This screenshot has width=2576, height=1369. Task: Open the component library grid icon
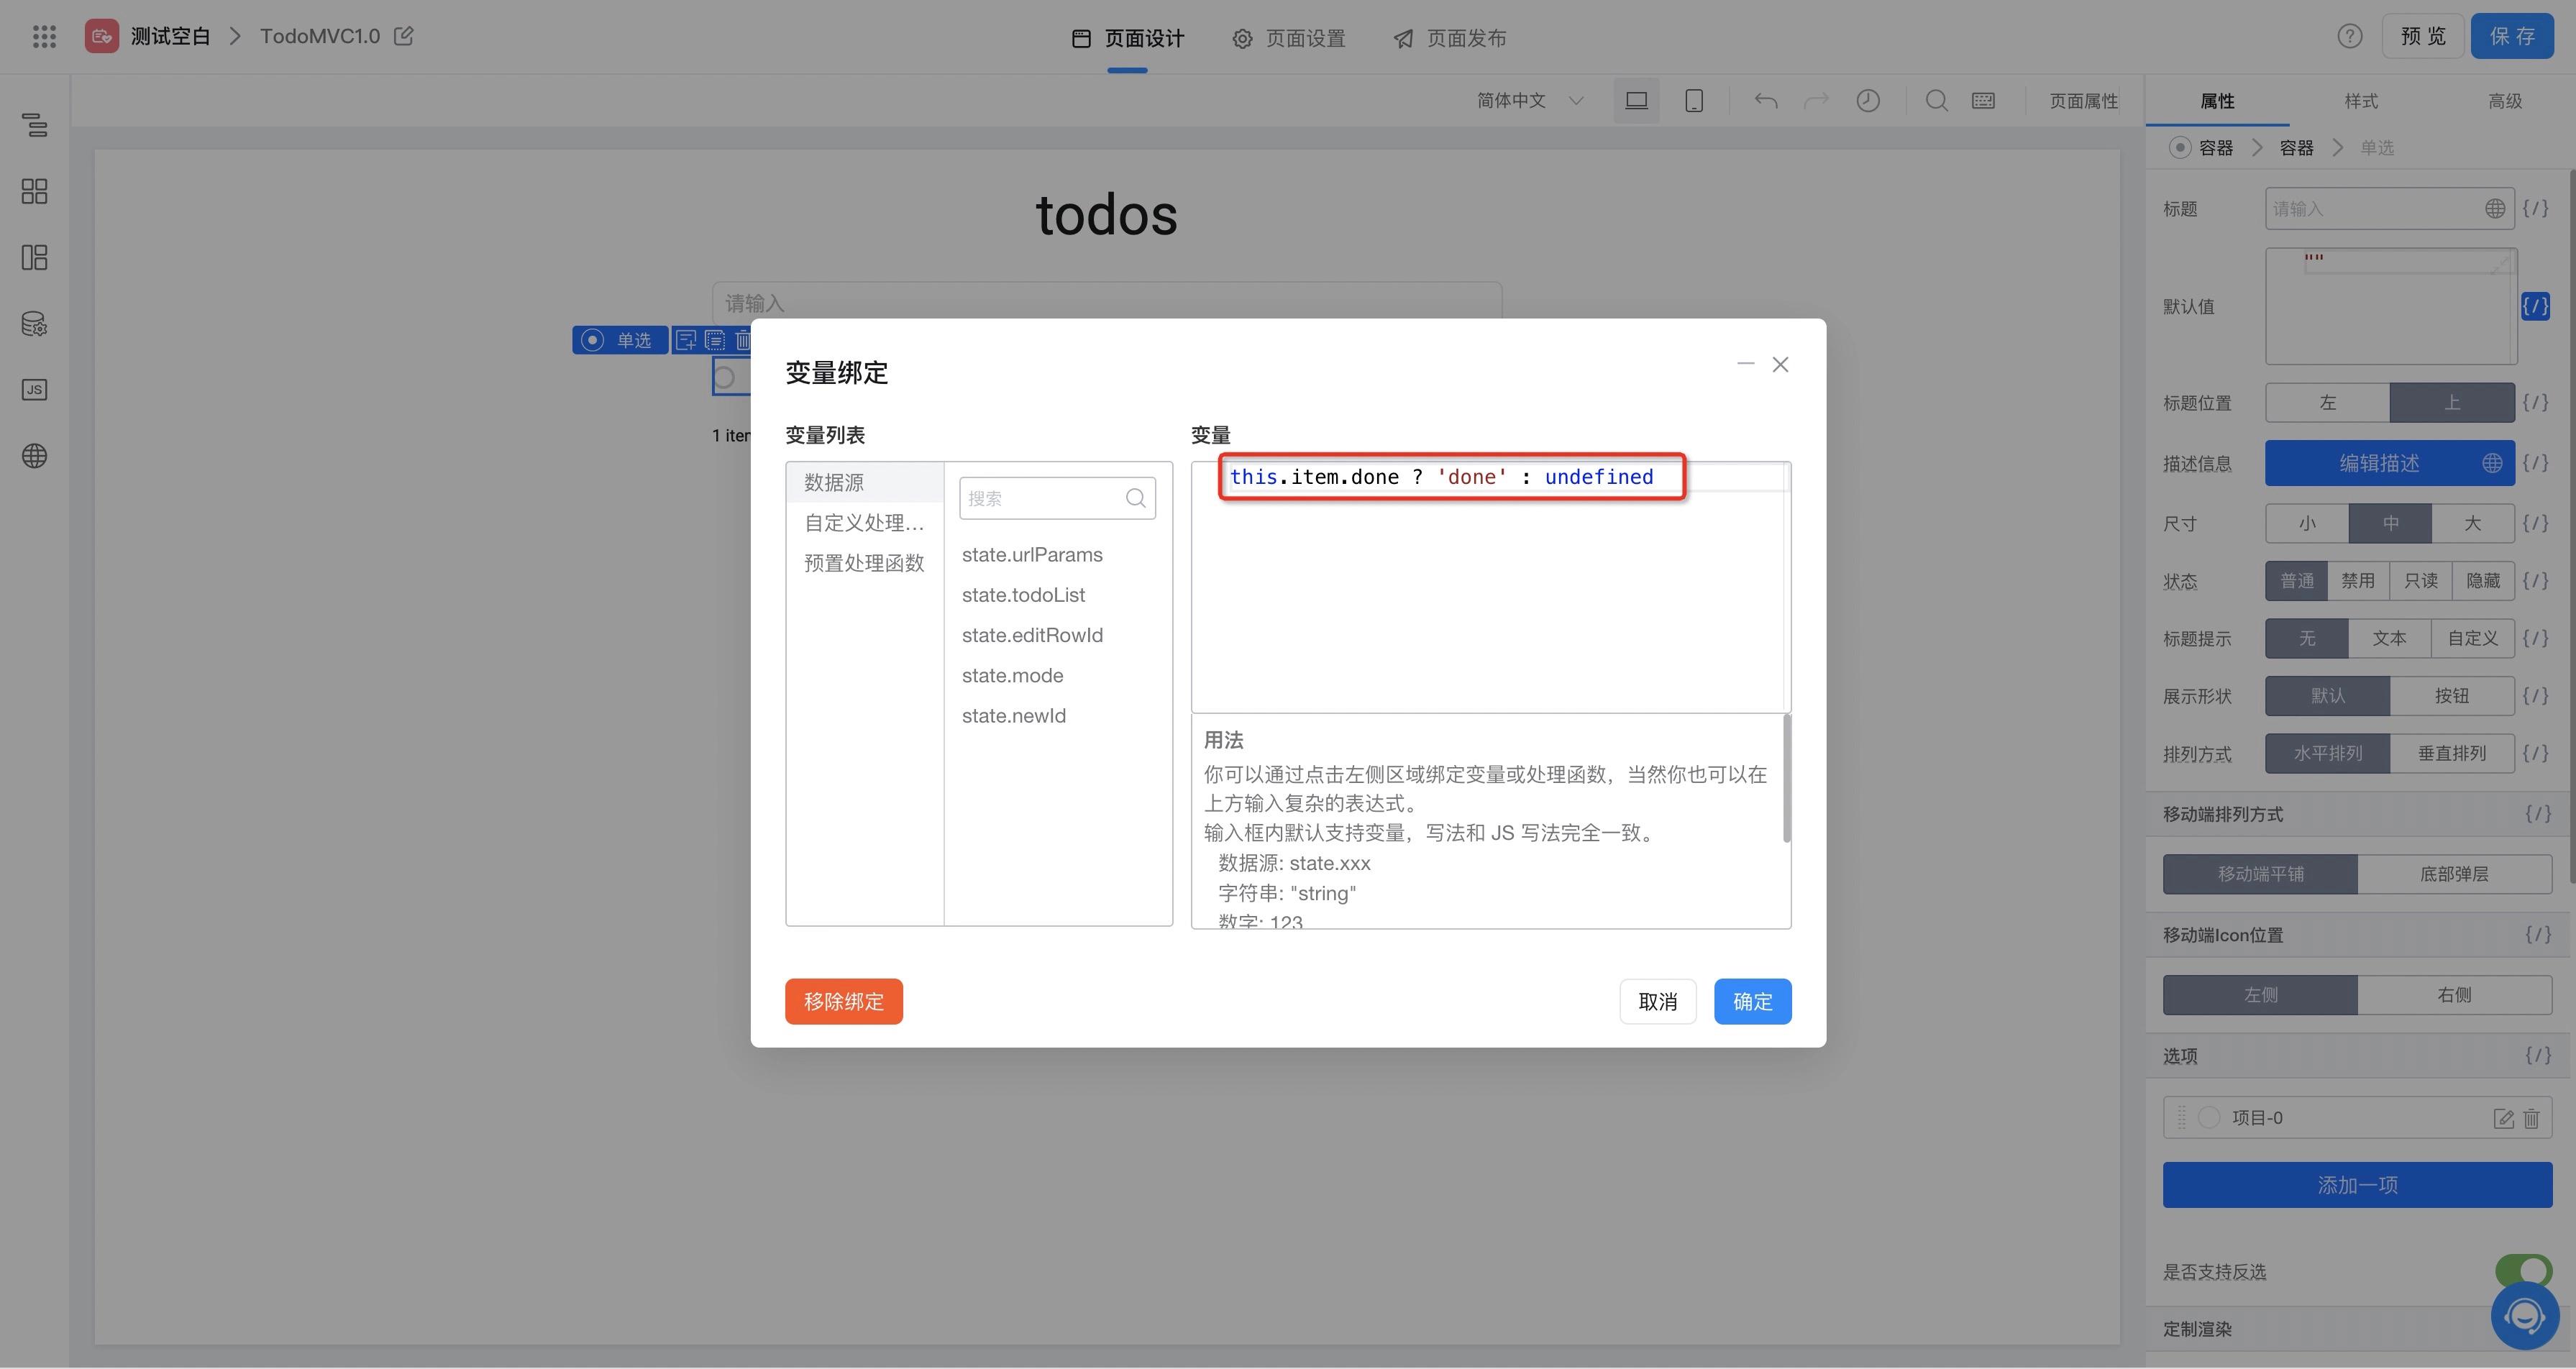(34, 191)
